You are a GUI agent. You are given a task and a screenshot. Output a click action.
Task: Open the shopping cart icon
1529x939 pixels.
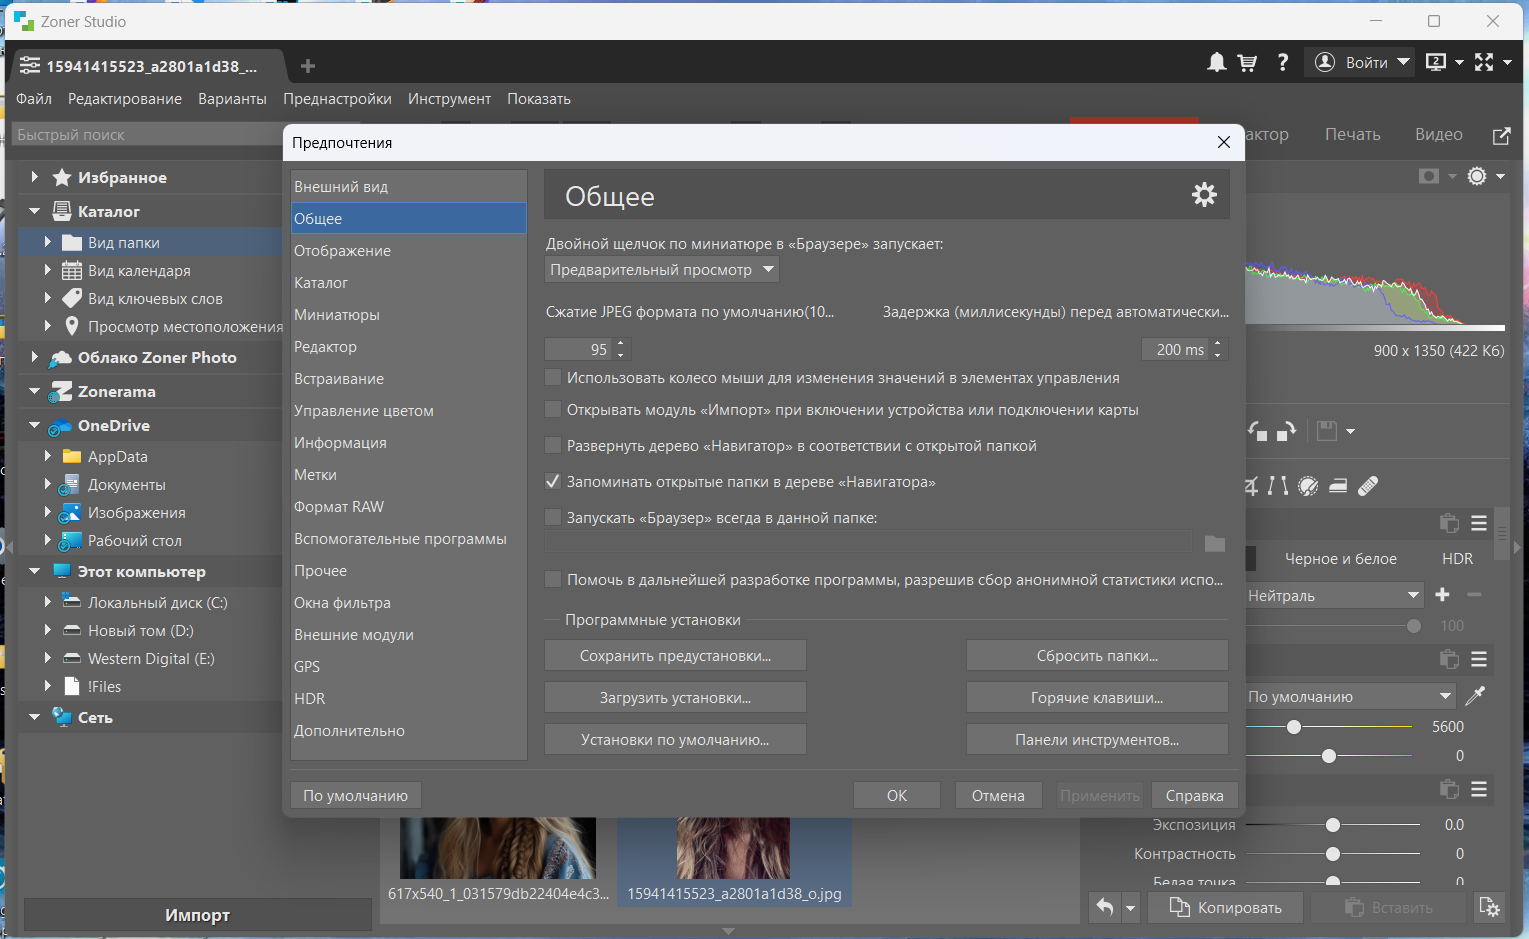(x=1247, y=63)
